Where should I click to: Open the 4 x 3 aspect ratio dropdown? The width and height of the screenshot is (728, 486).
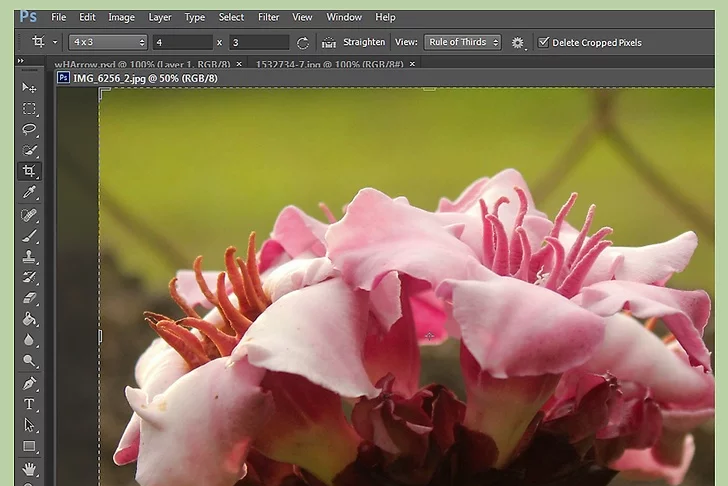pos(107,42)
